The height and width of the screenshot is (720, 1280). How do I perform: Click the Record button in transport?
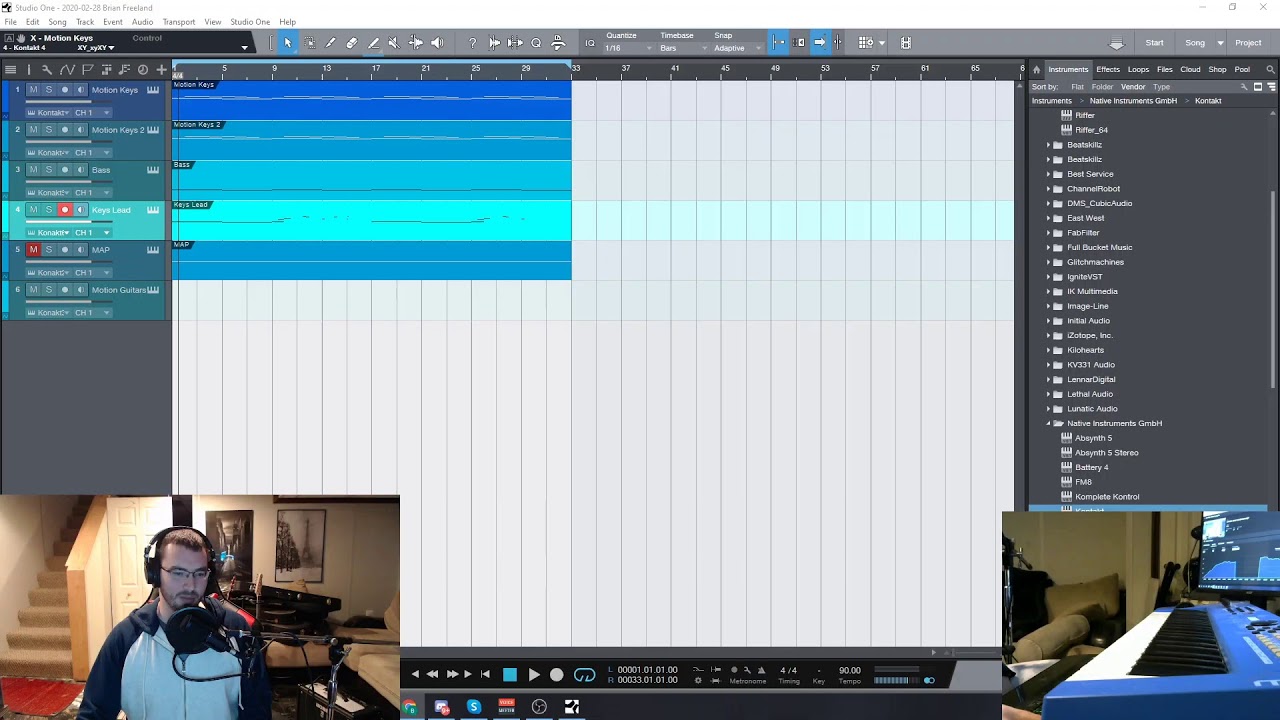[557, 675]
